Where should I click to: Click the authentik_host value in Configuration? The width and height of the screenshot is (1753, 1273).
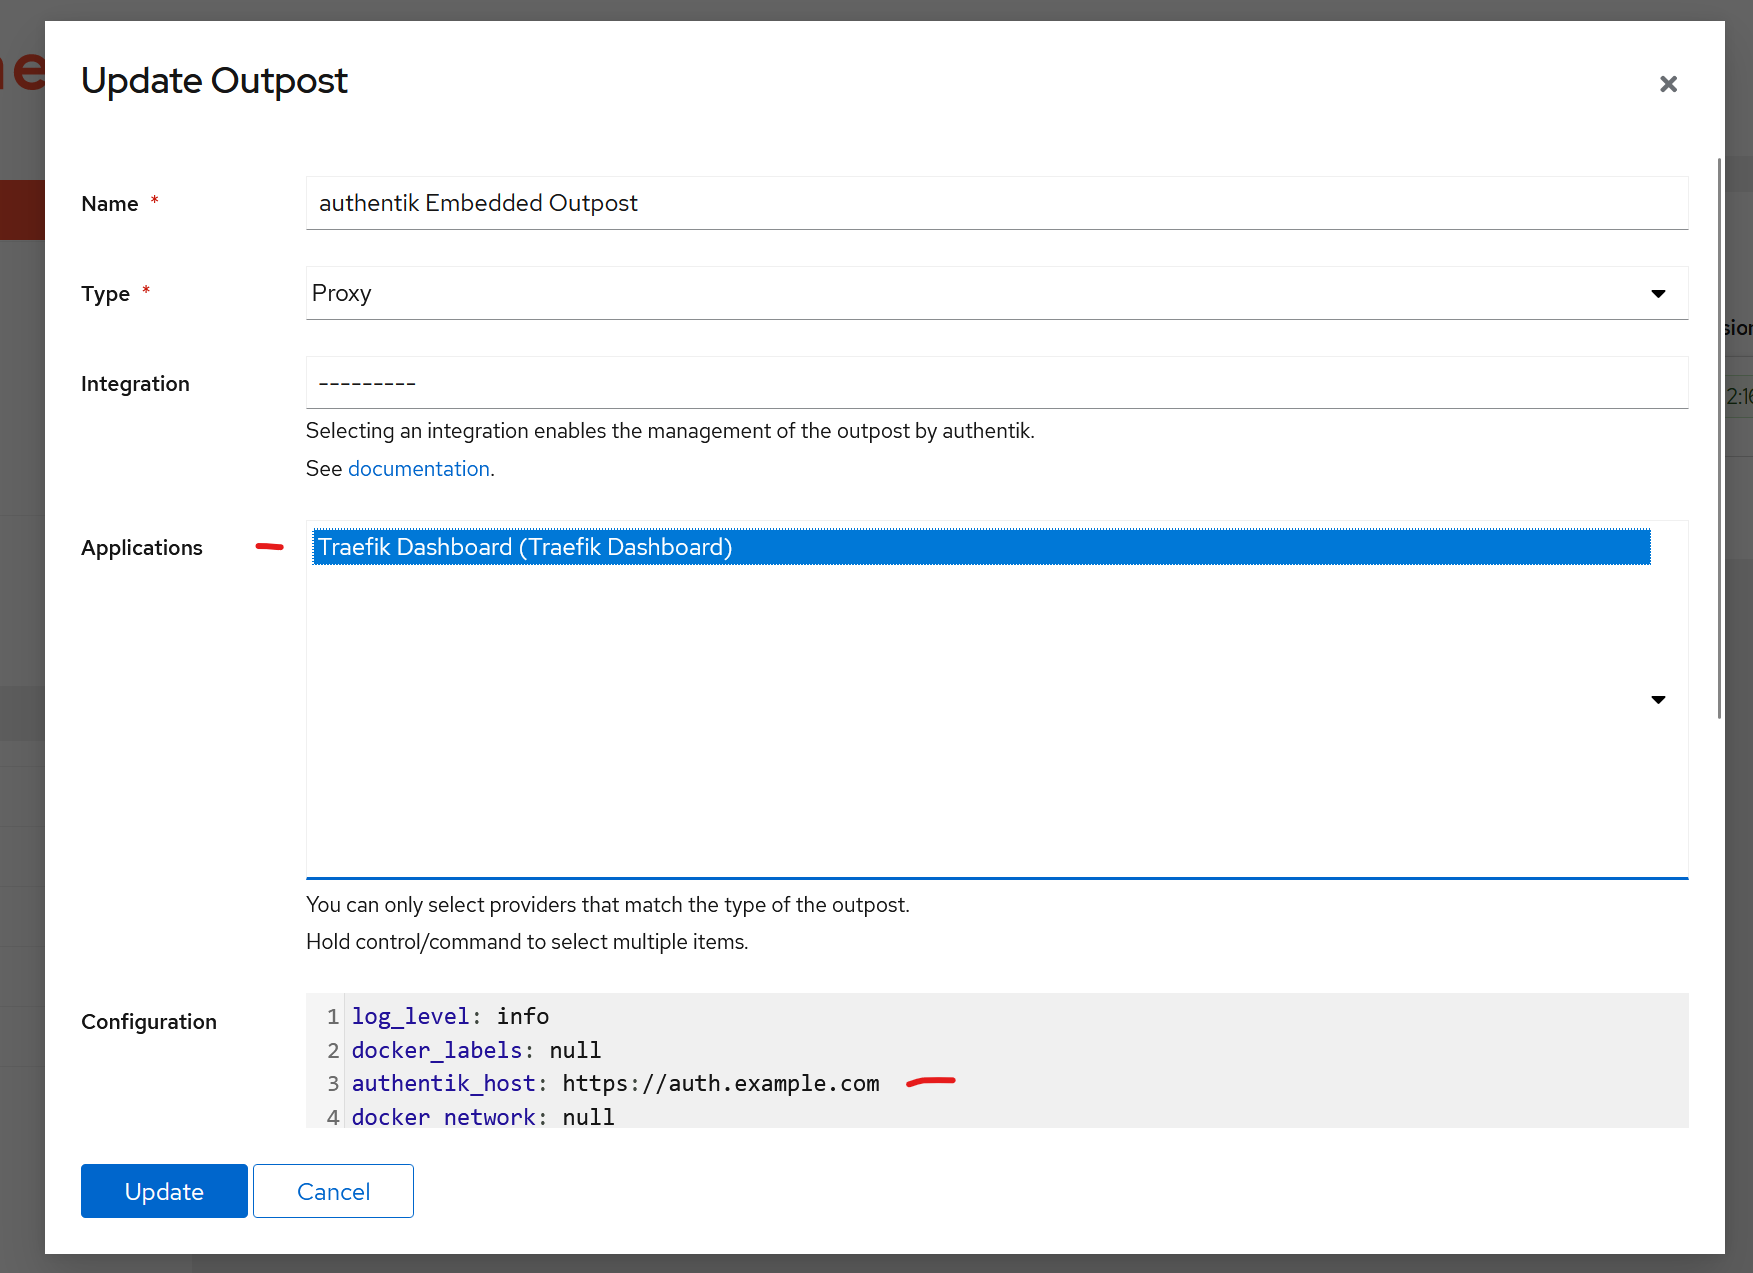pos(721,1083)
